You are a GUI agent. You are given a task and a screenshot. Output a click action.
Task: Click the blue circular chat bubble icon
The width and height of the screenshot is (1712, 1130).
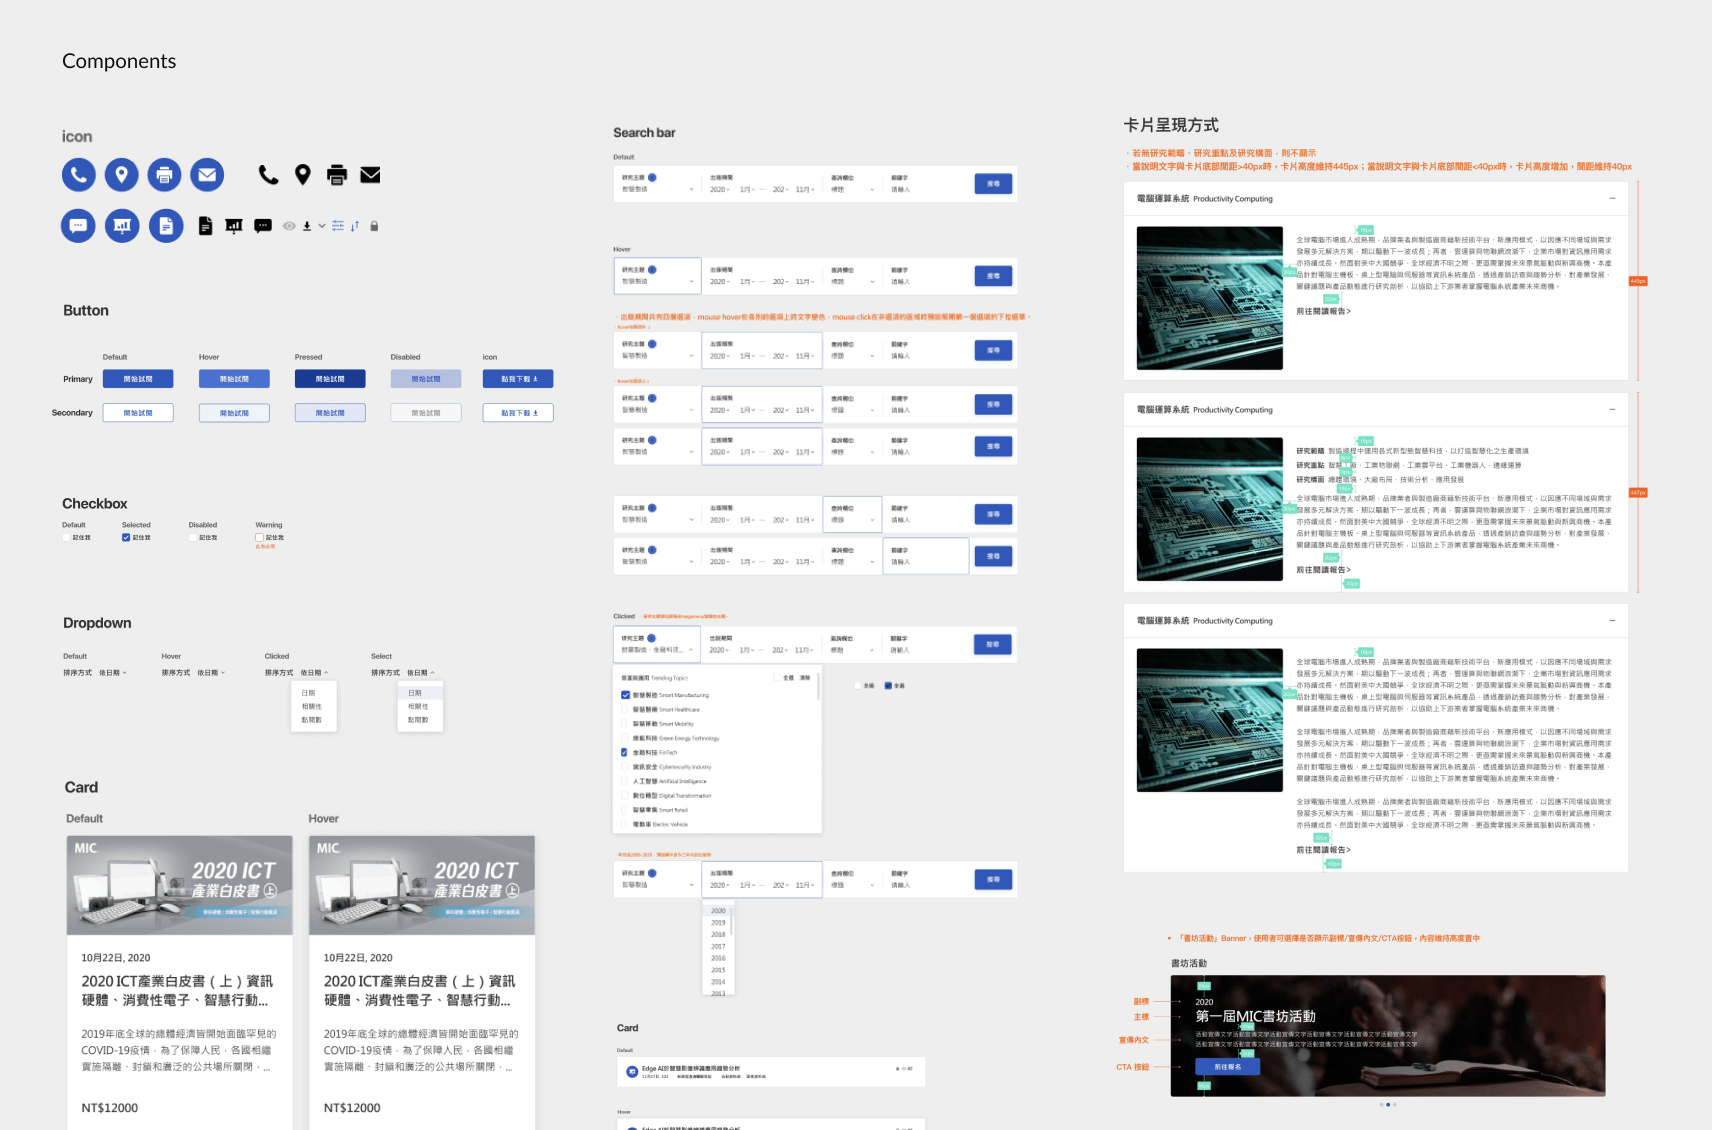pyautogui.click(x=78, y=226)
